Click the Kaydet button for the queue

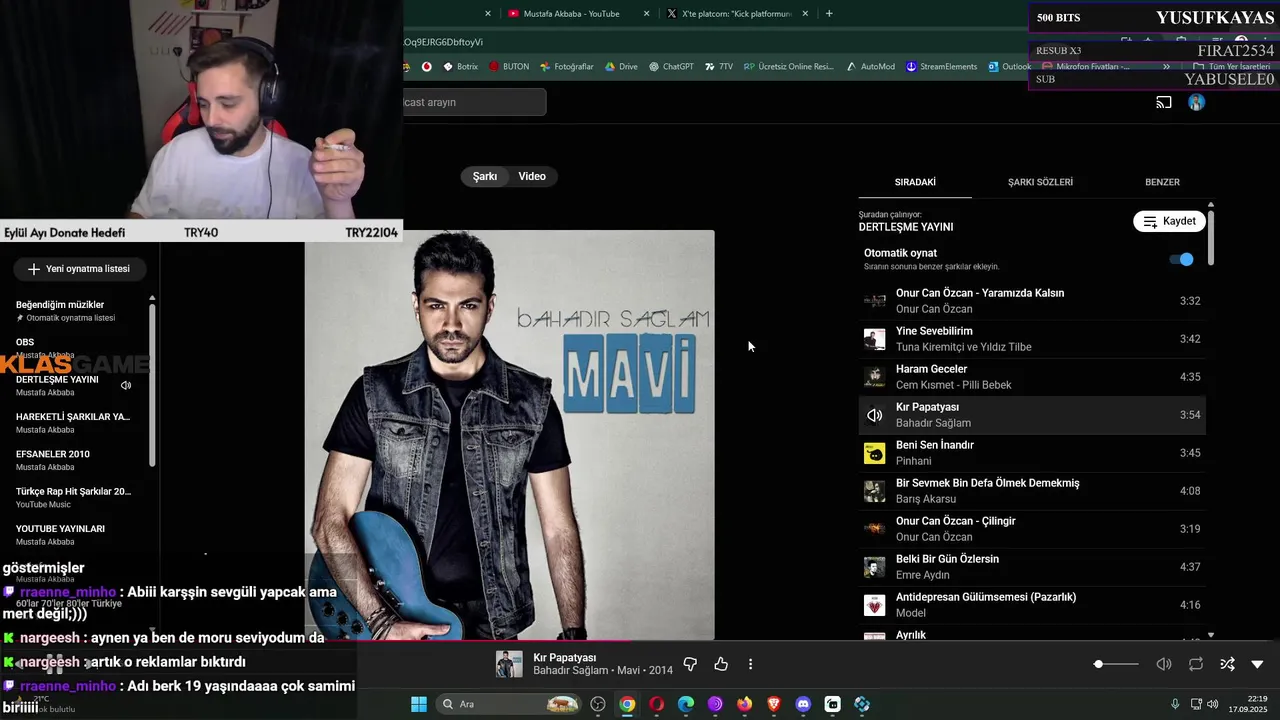[1169, 221]
